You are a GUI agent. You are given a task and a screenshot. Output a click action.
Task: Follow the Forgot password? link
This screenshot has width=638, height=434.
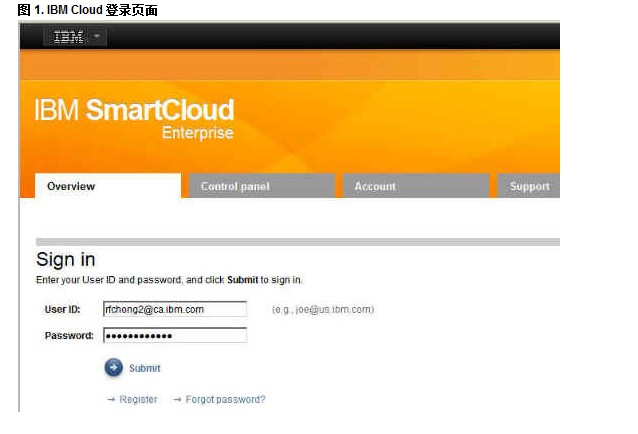225,400
